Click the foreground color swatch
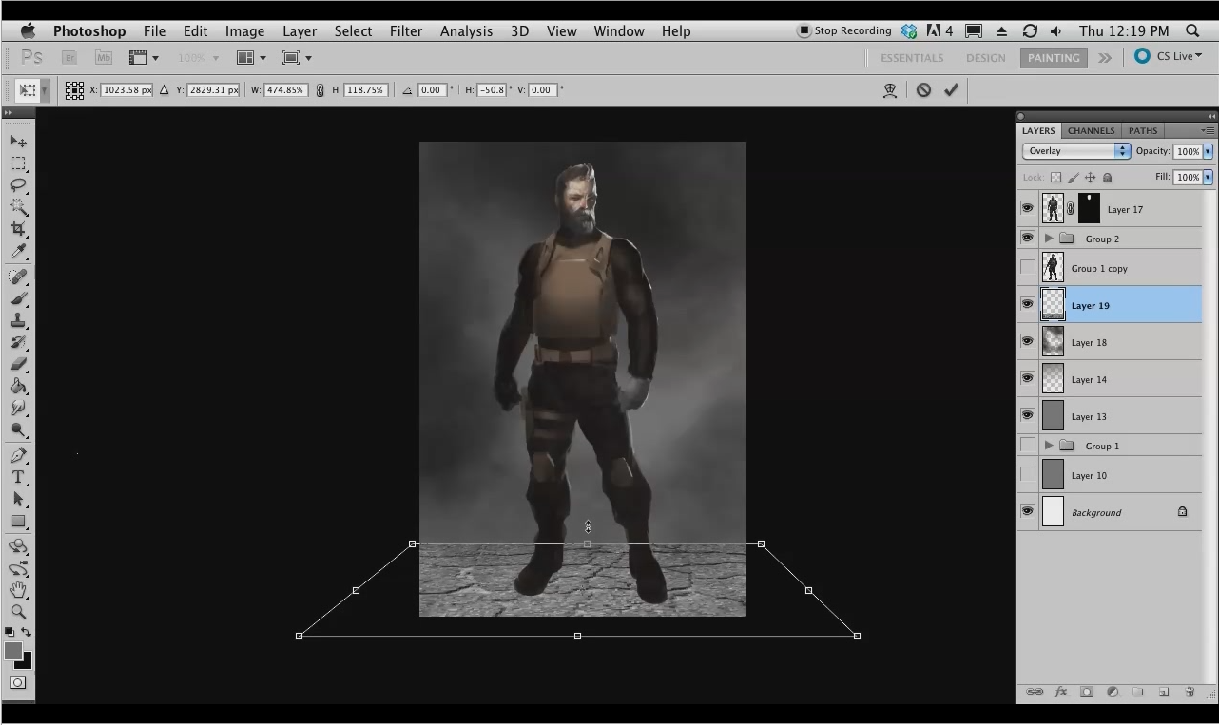1219x725 pixels. click(x=13, y=651)
